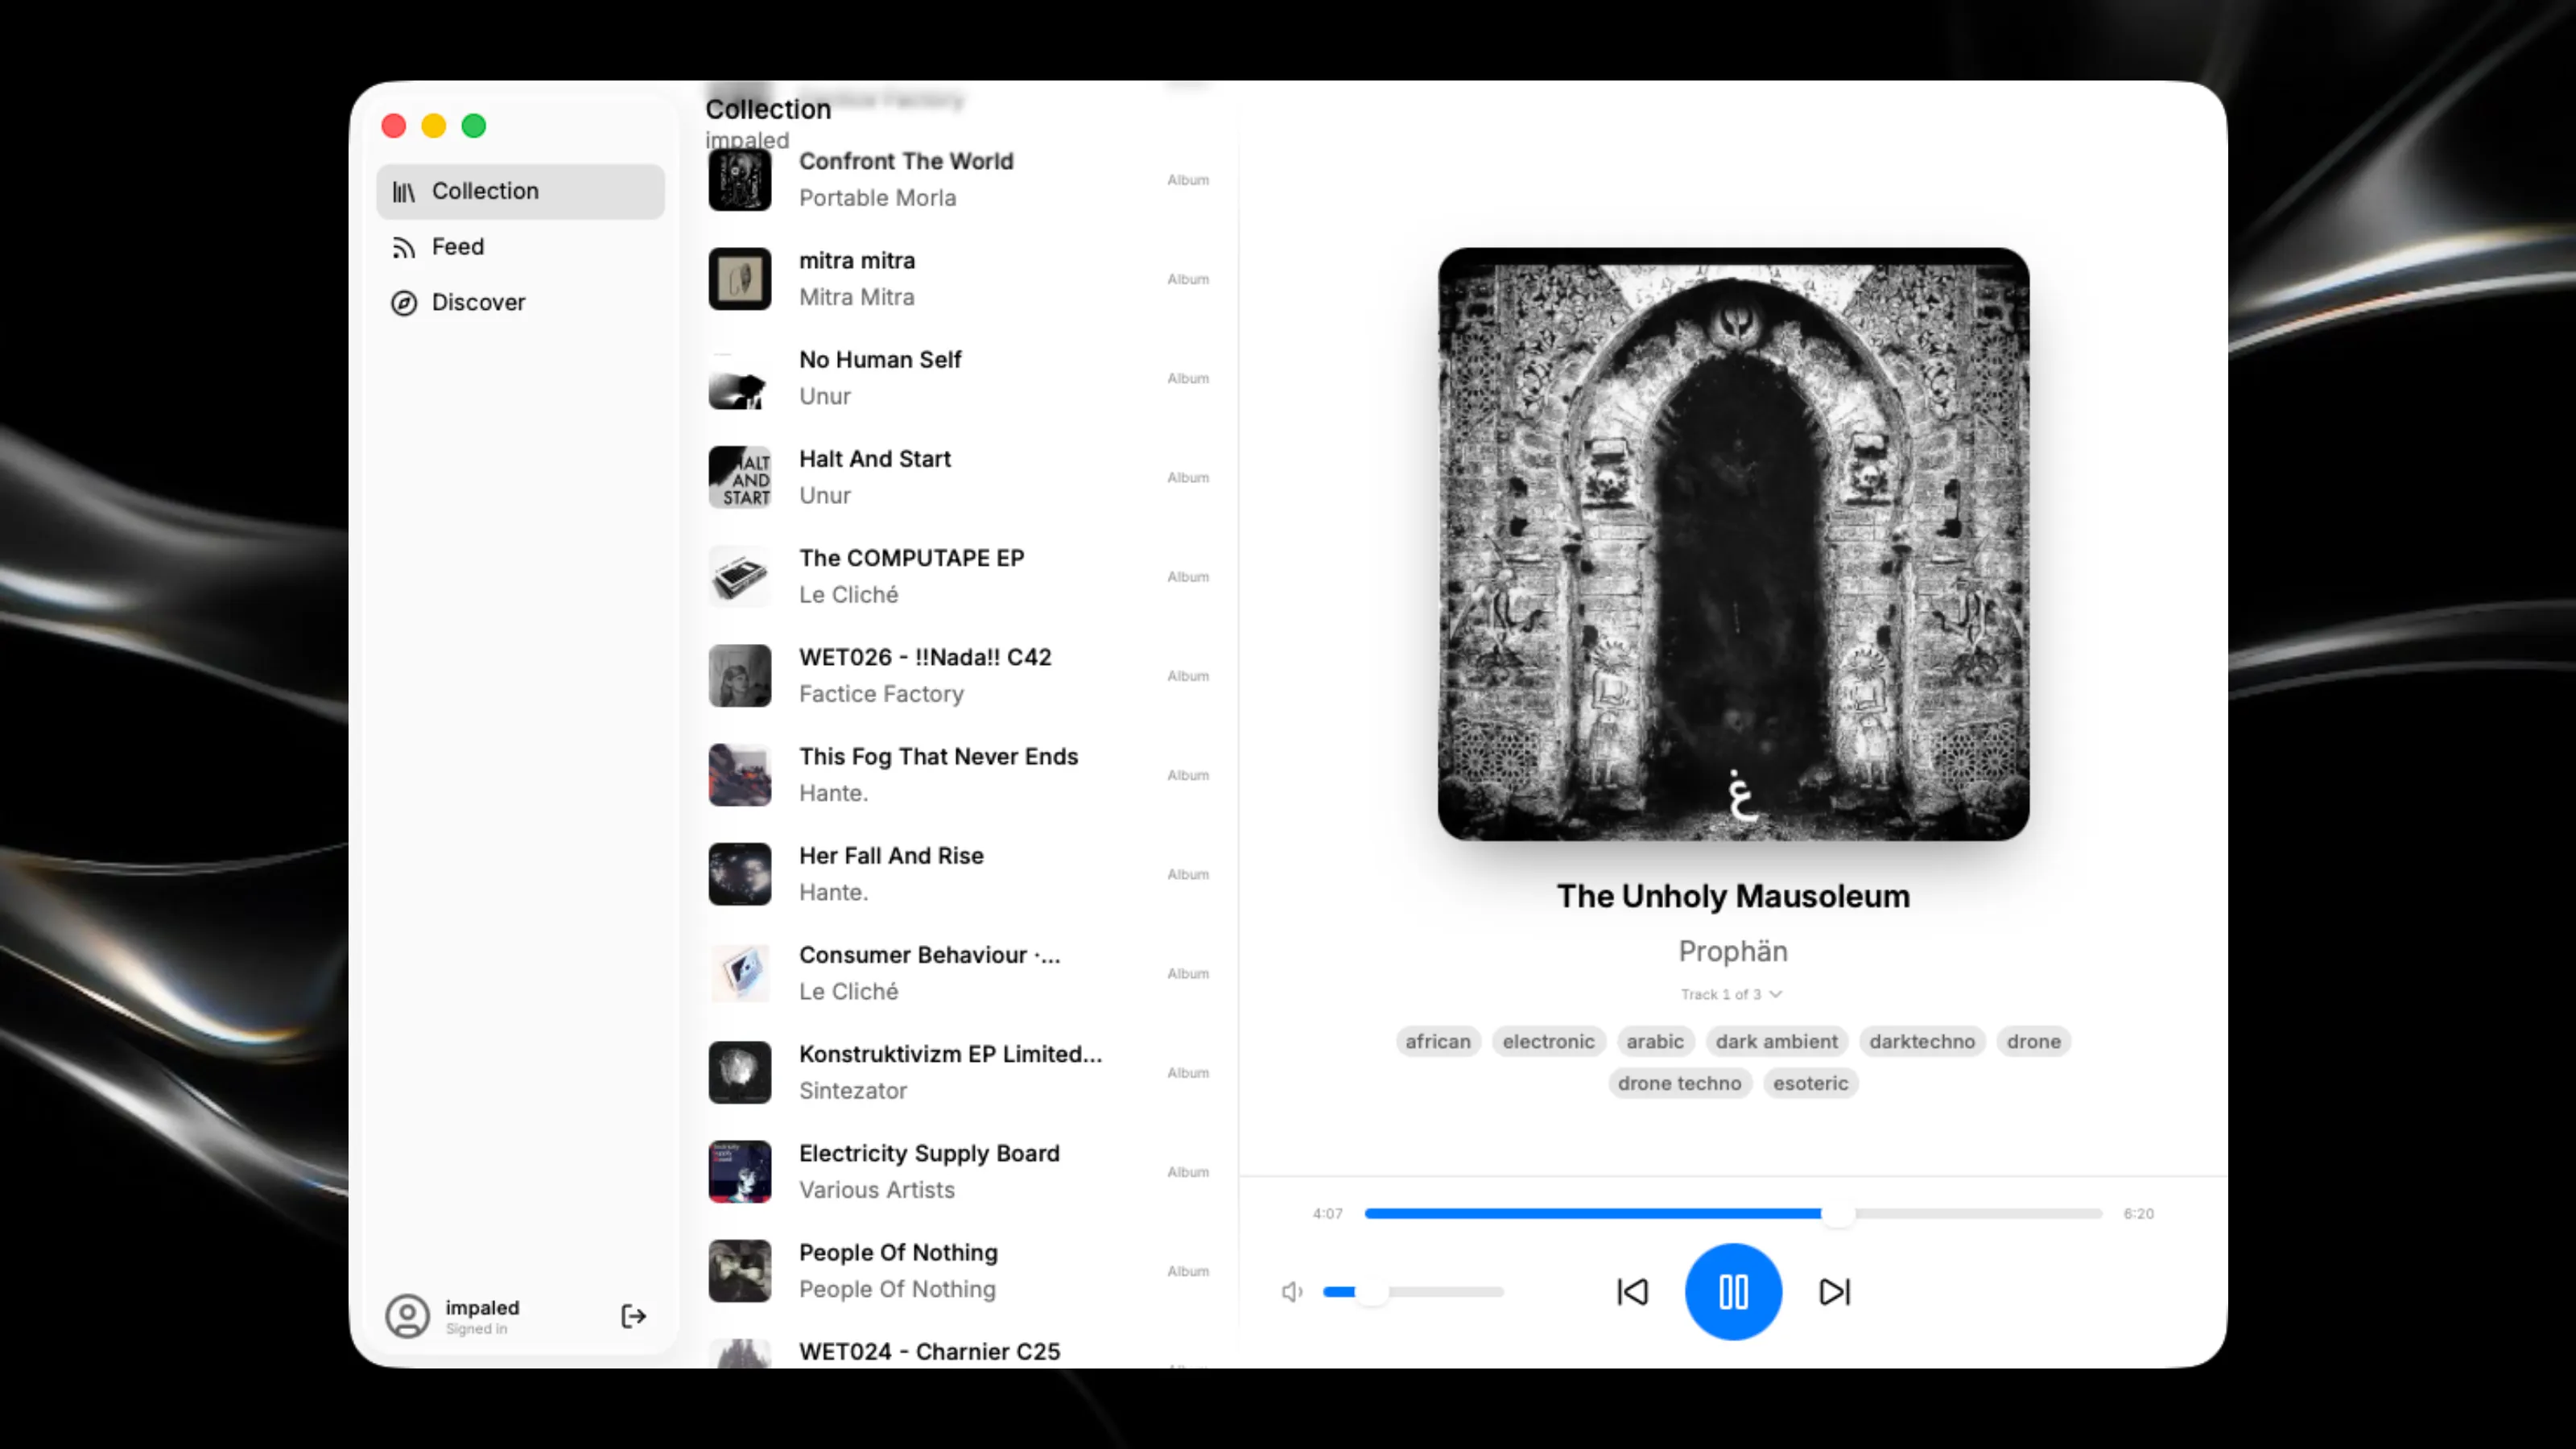Select Konstruktivizm EP Limited title
The width and height of the screenshot is (2576, 1449).
tap(951, 1054)
